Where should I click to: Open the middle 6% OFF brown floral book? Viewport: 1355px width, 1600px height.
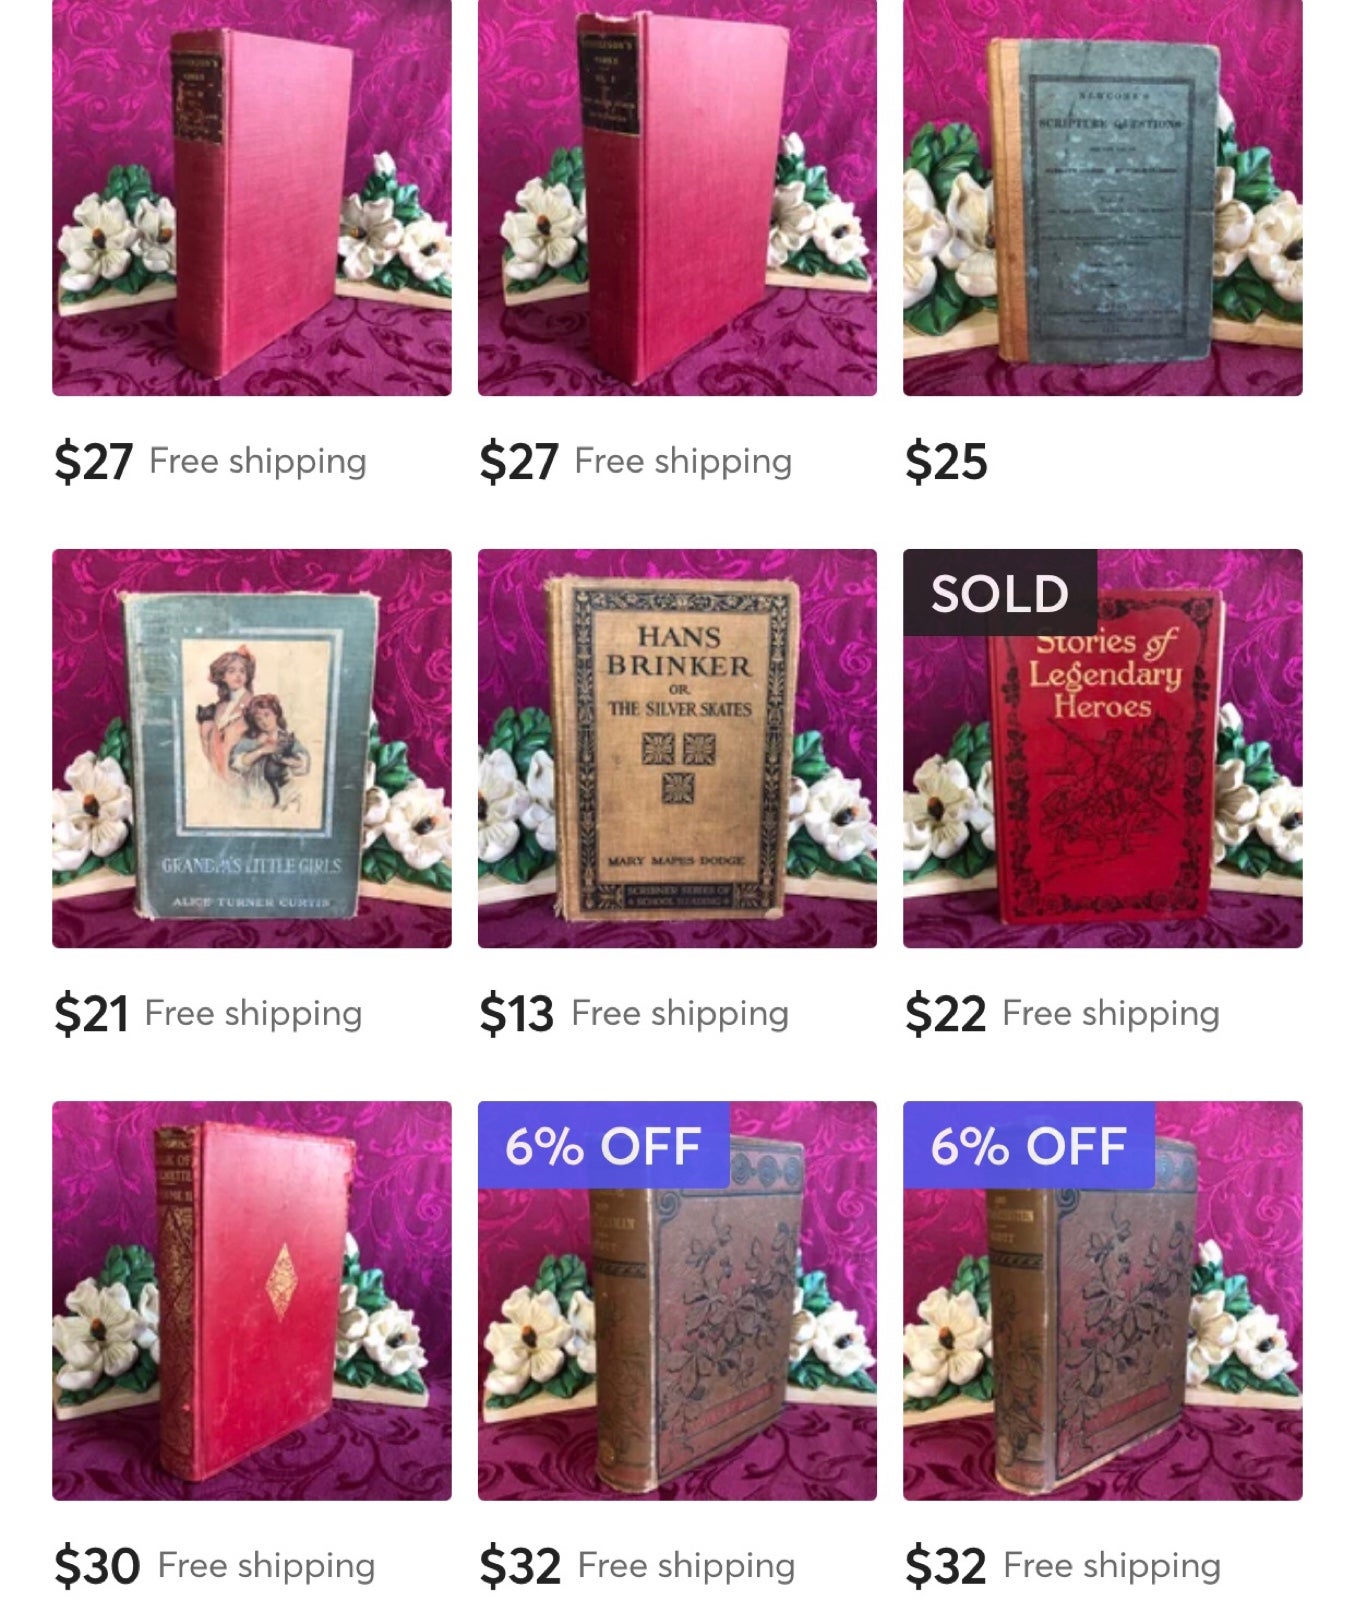(677, 1301)
